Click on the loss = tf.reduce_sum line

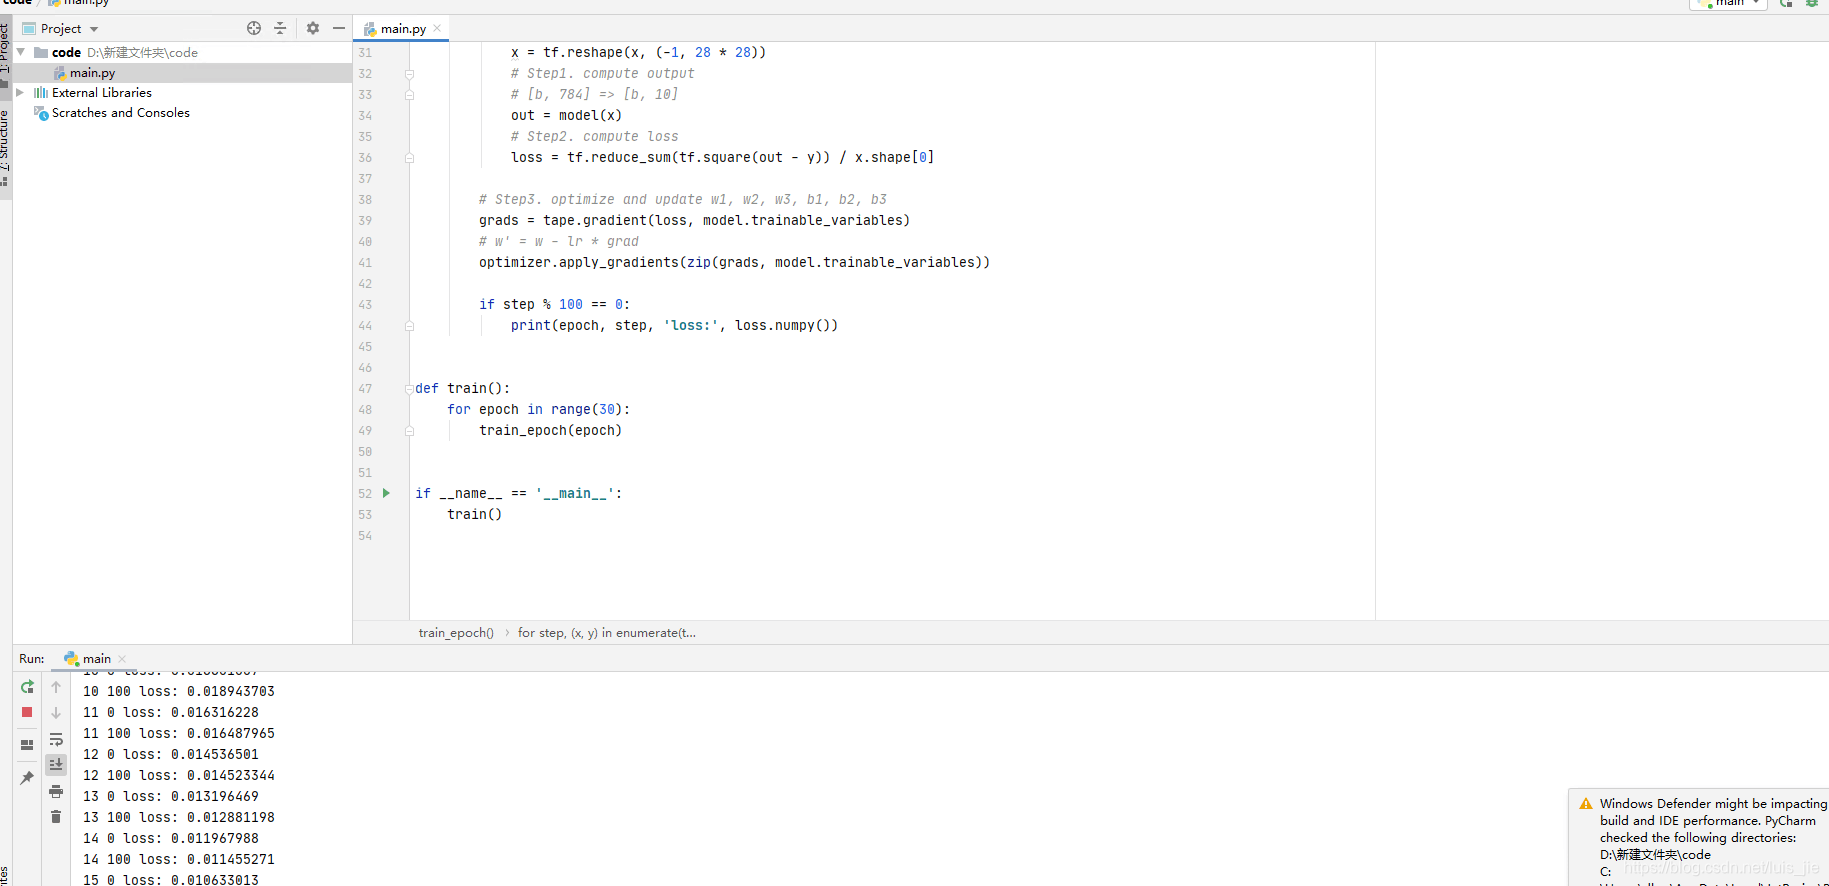[722, 158]
